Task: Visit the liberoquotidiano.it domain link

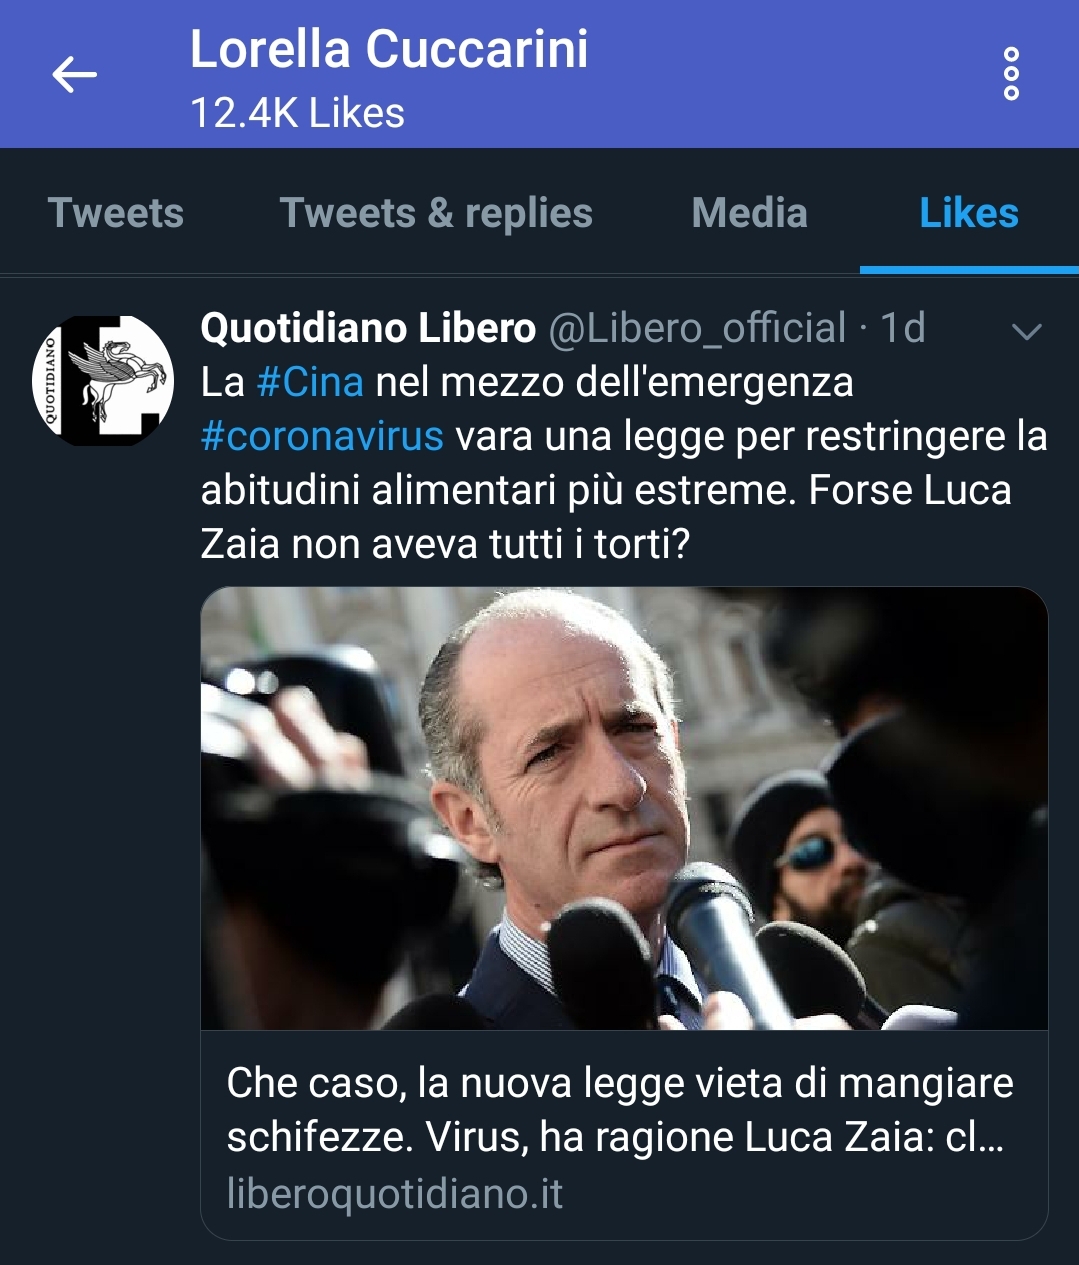Action: coord(395,1193)
